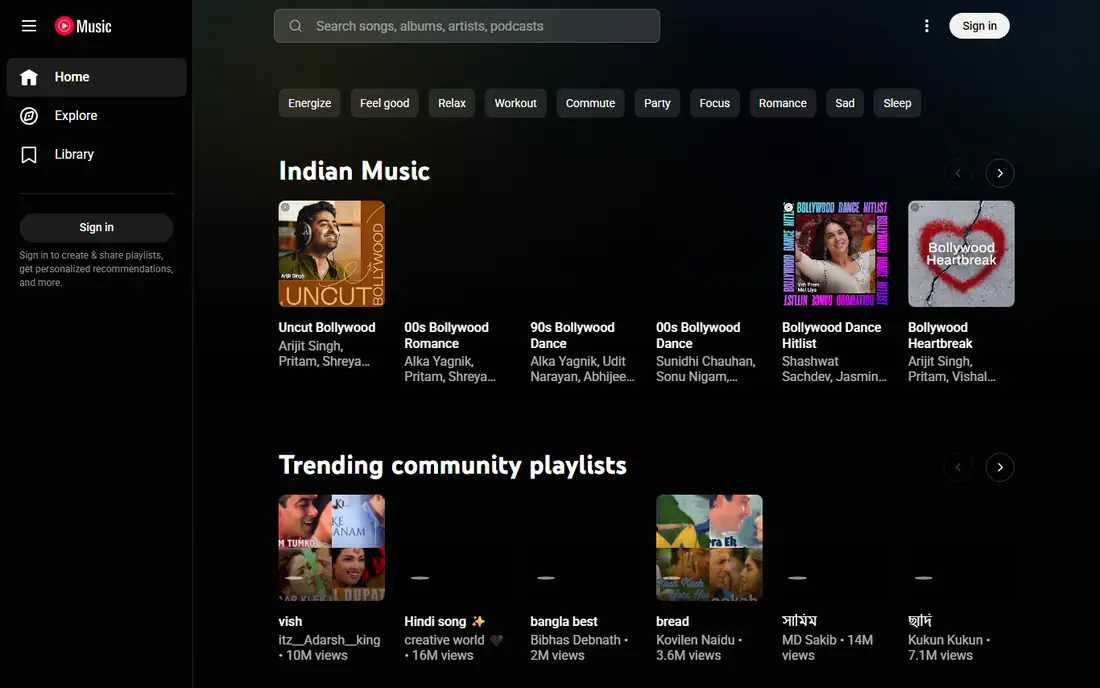Open the সামিম playlist title
1100x688 pixels.
(x=800, y=621)
